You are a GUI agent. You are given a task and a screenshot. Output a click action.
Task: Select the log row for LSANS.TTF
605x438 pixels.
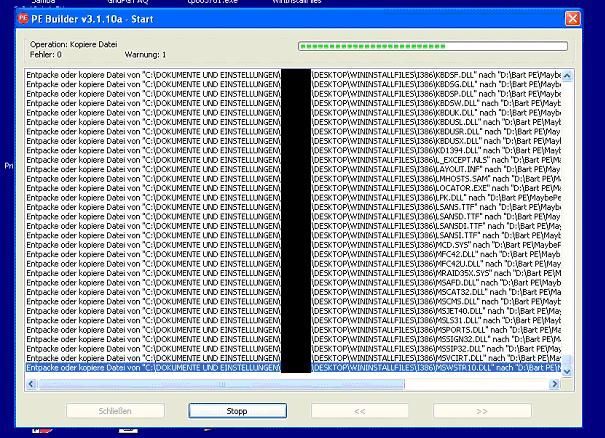[293, 207]
